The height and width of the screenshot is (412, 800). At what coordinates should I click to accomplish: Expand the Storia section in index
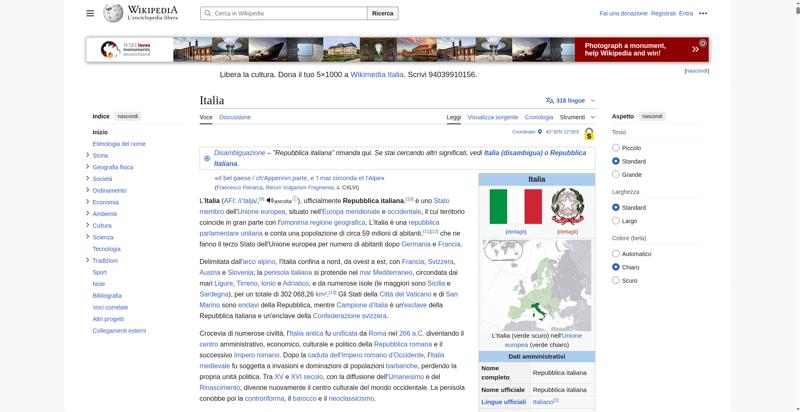click(x=88, y=155)
